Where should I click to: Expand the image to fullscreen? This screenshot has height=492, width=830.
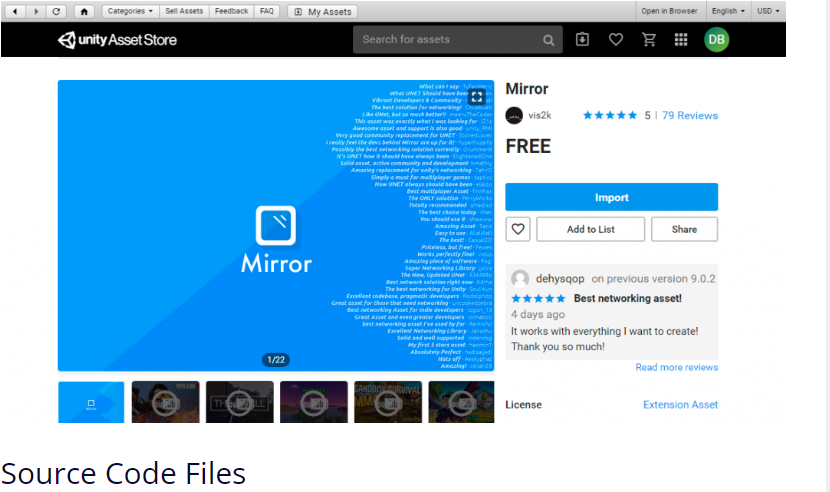tap(477, 97)
